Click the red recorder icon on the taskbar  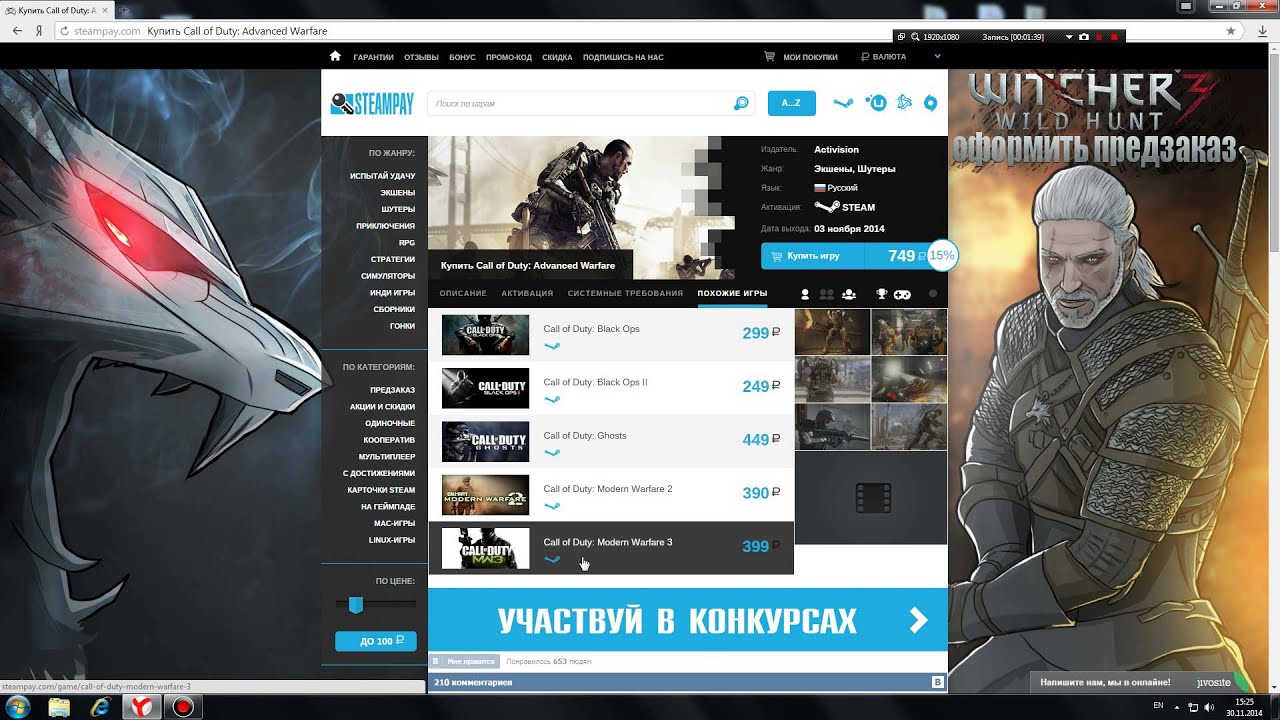[x=182, y=707]
